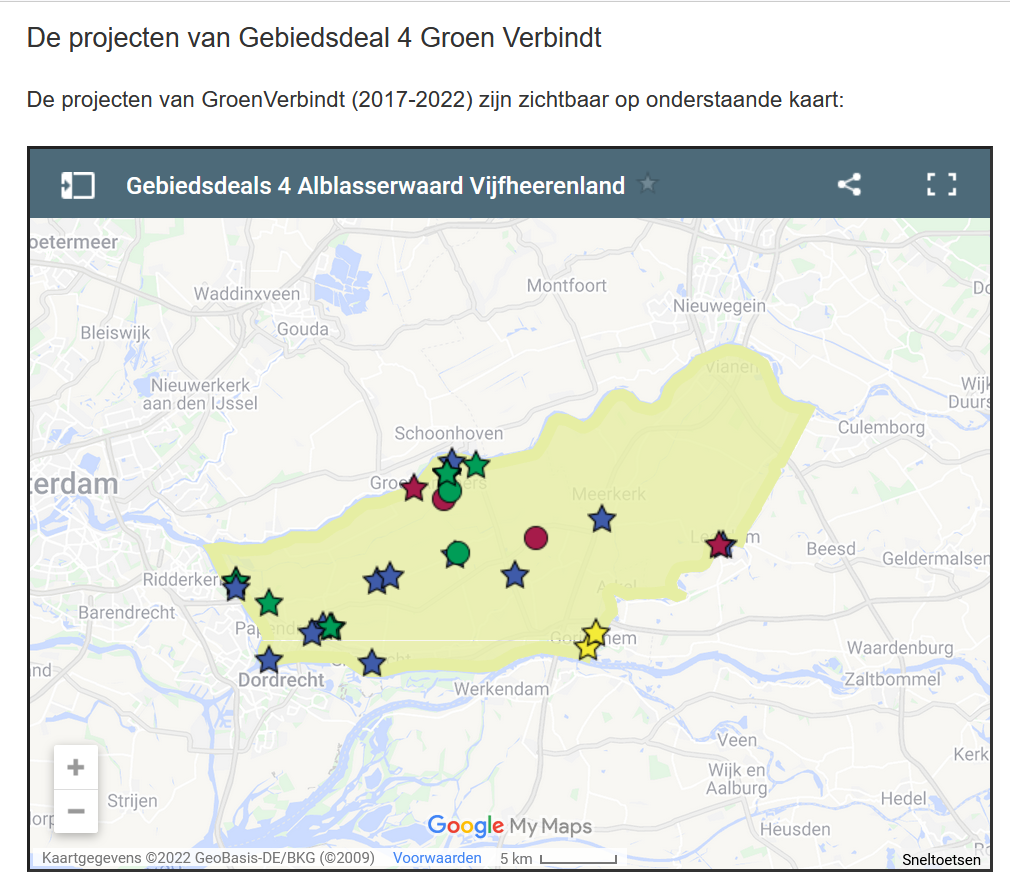Click the map title Gebiedsdeals 4 Alblasserwaard Vijfheerenland

(x=375, y=186)
